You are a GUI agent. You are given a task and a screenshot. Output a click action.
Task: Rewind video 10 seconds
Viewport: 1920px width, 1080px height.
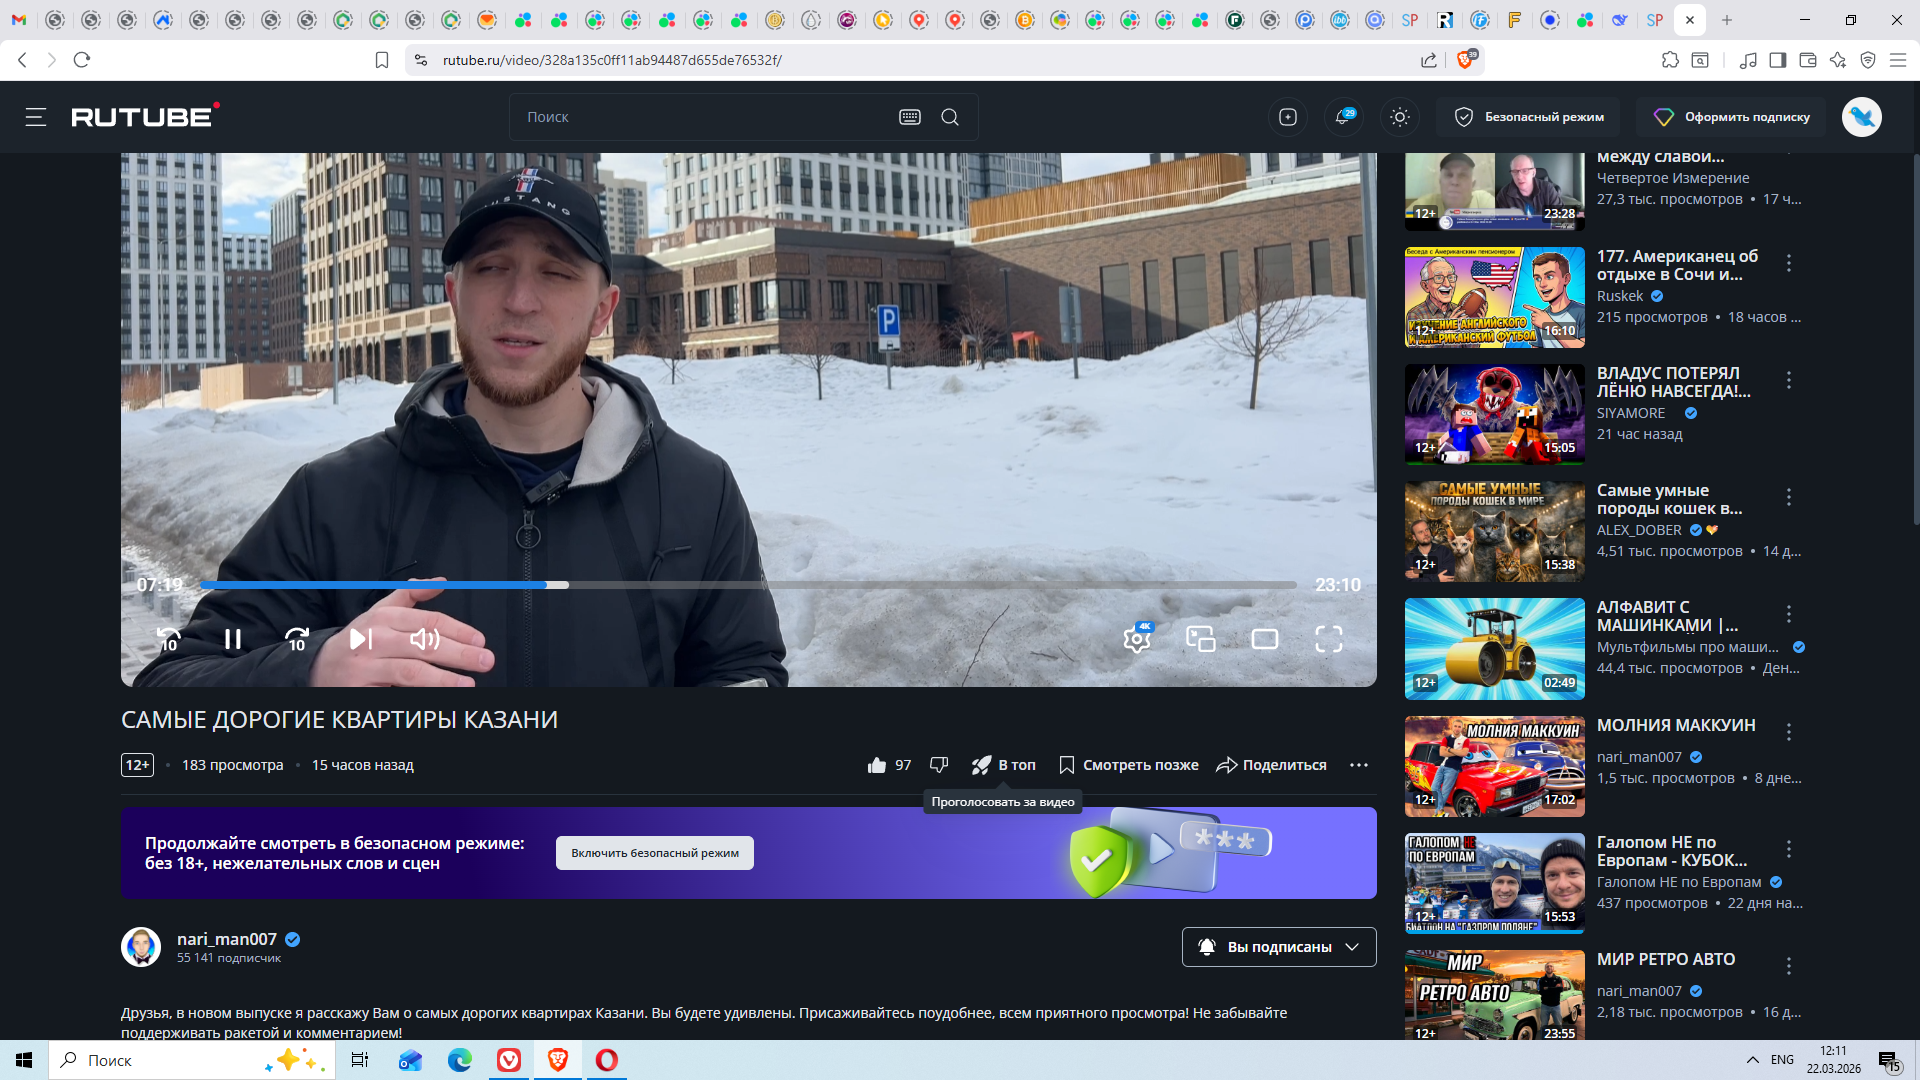pos(168,639)
